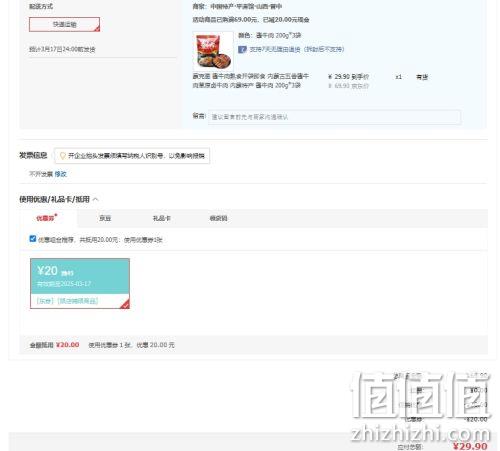Click the blue 7-day return badge icon

click(x=242, y=49)
